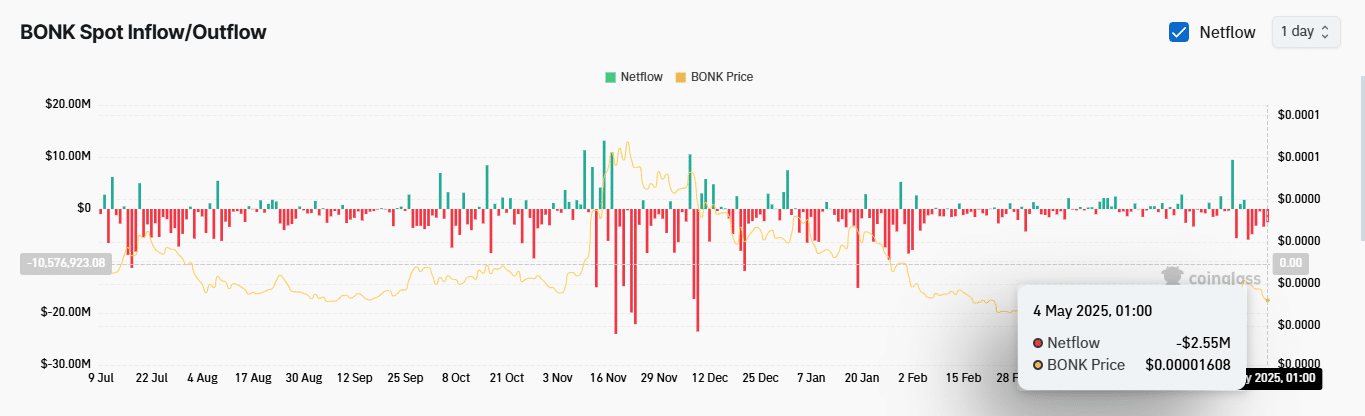Click the -10,576,923.08 crosshair value label
Screen dimensions: 1365x416
[x=67, y=263]
